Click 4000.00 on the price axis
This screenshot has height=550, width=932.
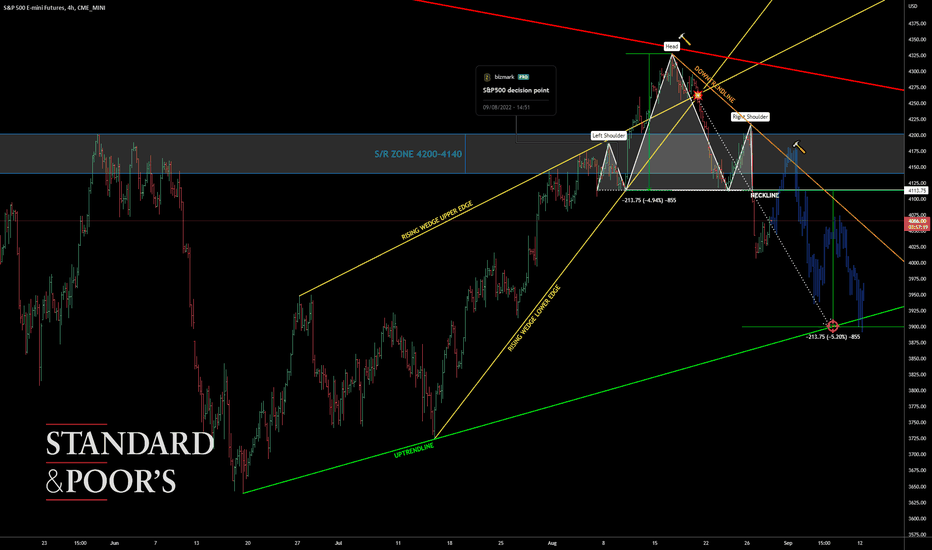(917, 263)
